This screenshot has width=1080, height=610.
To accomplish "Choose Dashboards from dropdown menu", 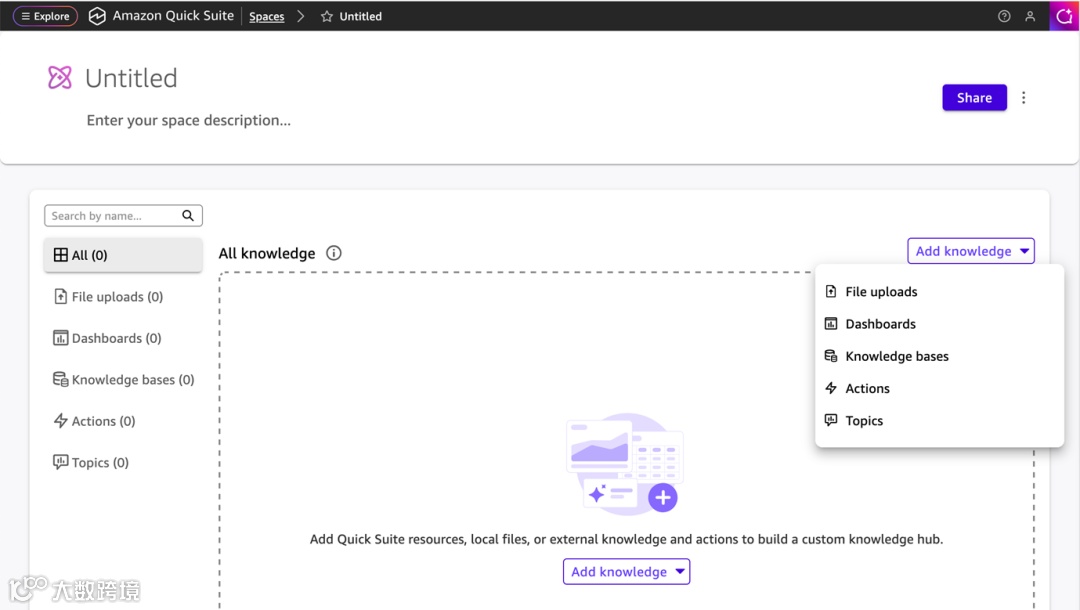I will click(939, 324).
